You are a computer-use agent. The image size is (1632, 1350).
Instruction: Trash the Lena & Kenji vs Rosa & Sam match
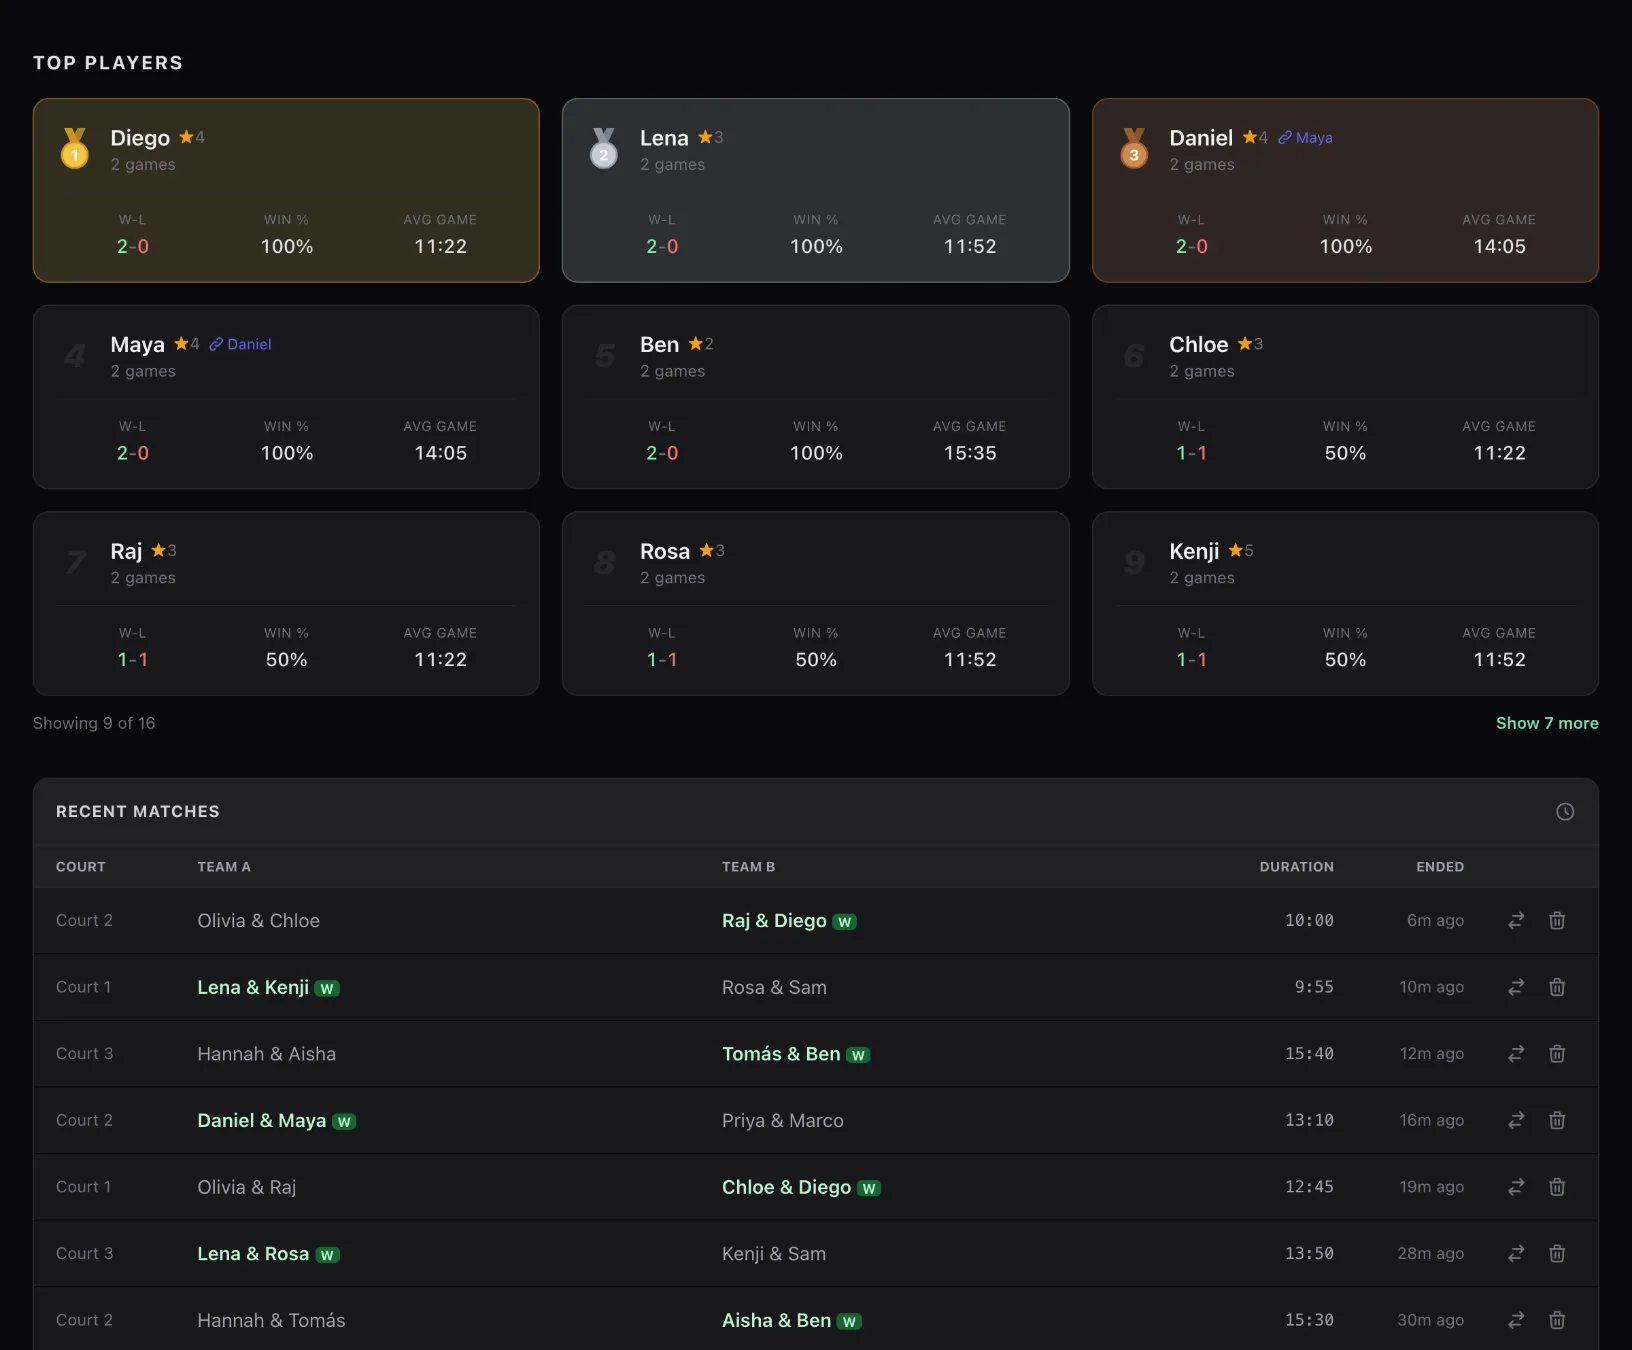[x=1557, y=987]
